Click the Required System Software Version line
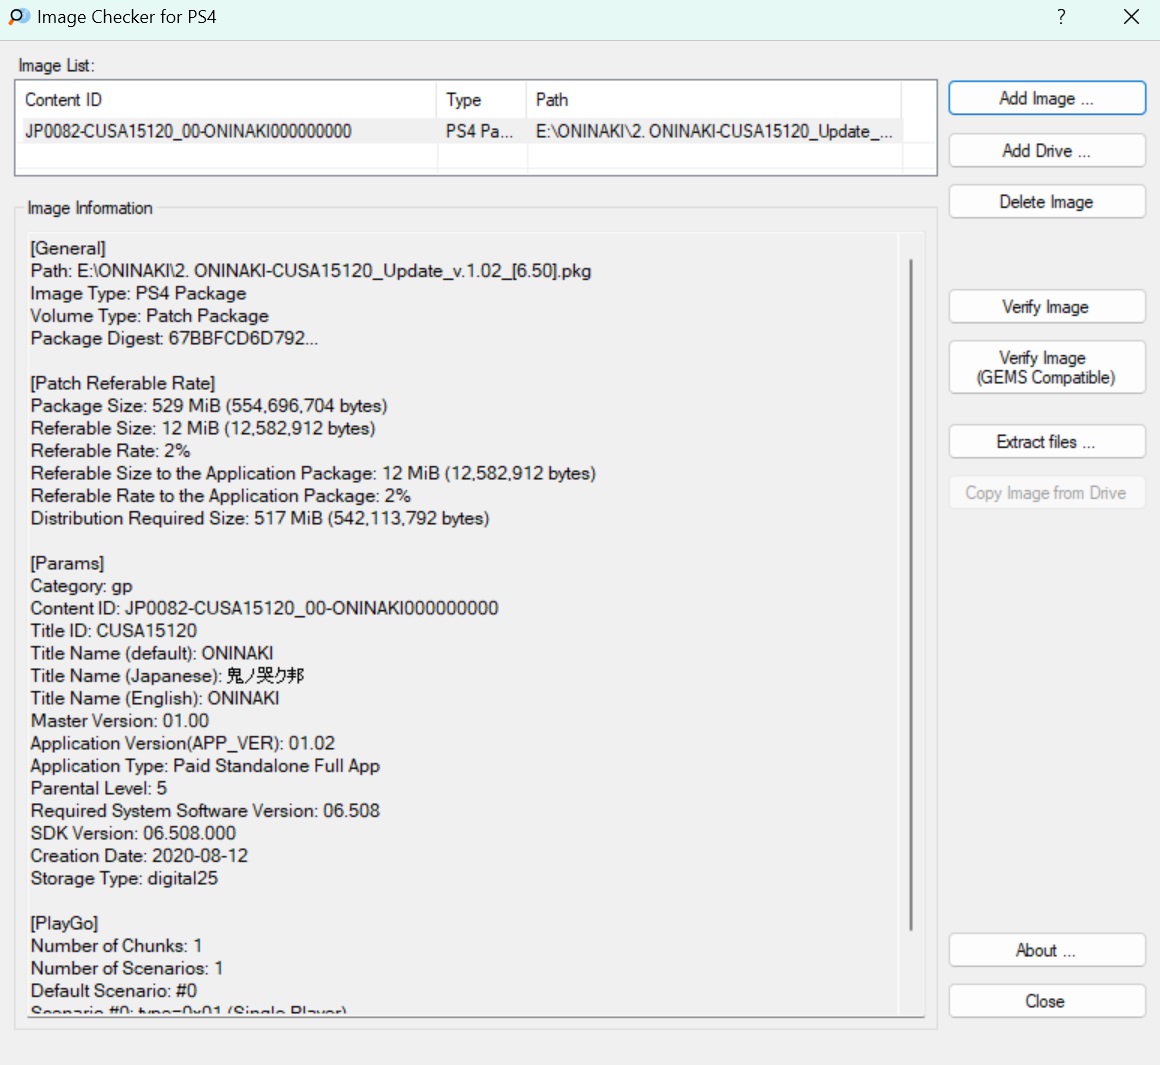 point(205,811)
